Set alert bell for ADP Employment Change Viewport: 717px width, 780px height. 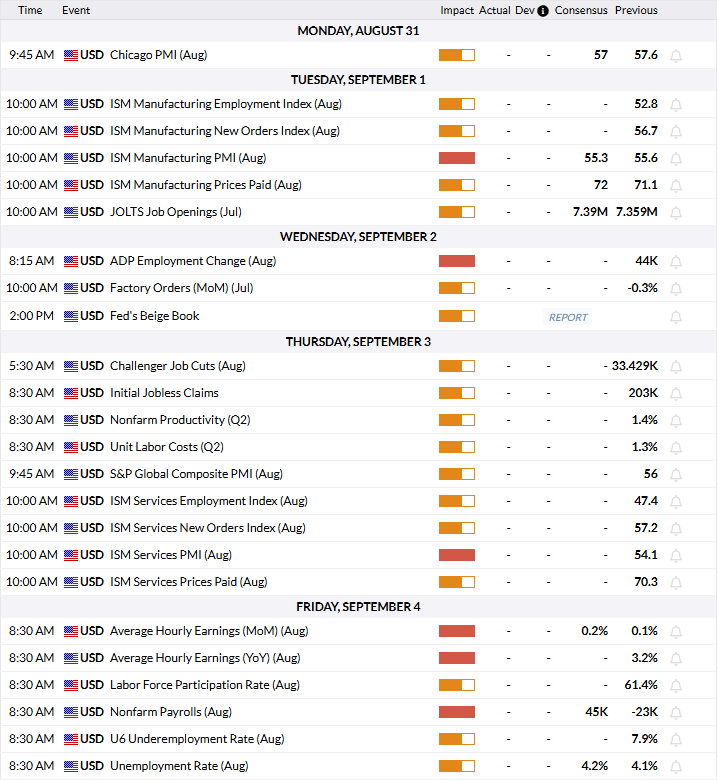(676, 262)
